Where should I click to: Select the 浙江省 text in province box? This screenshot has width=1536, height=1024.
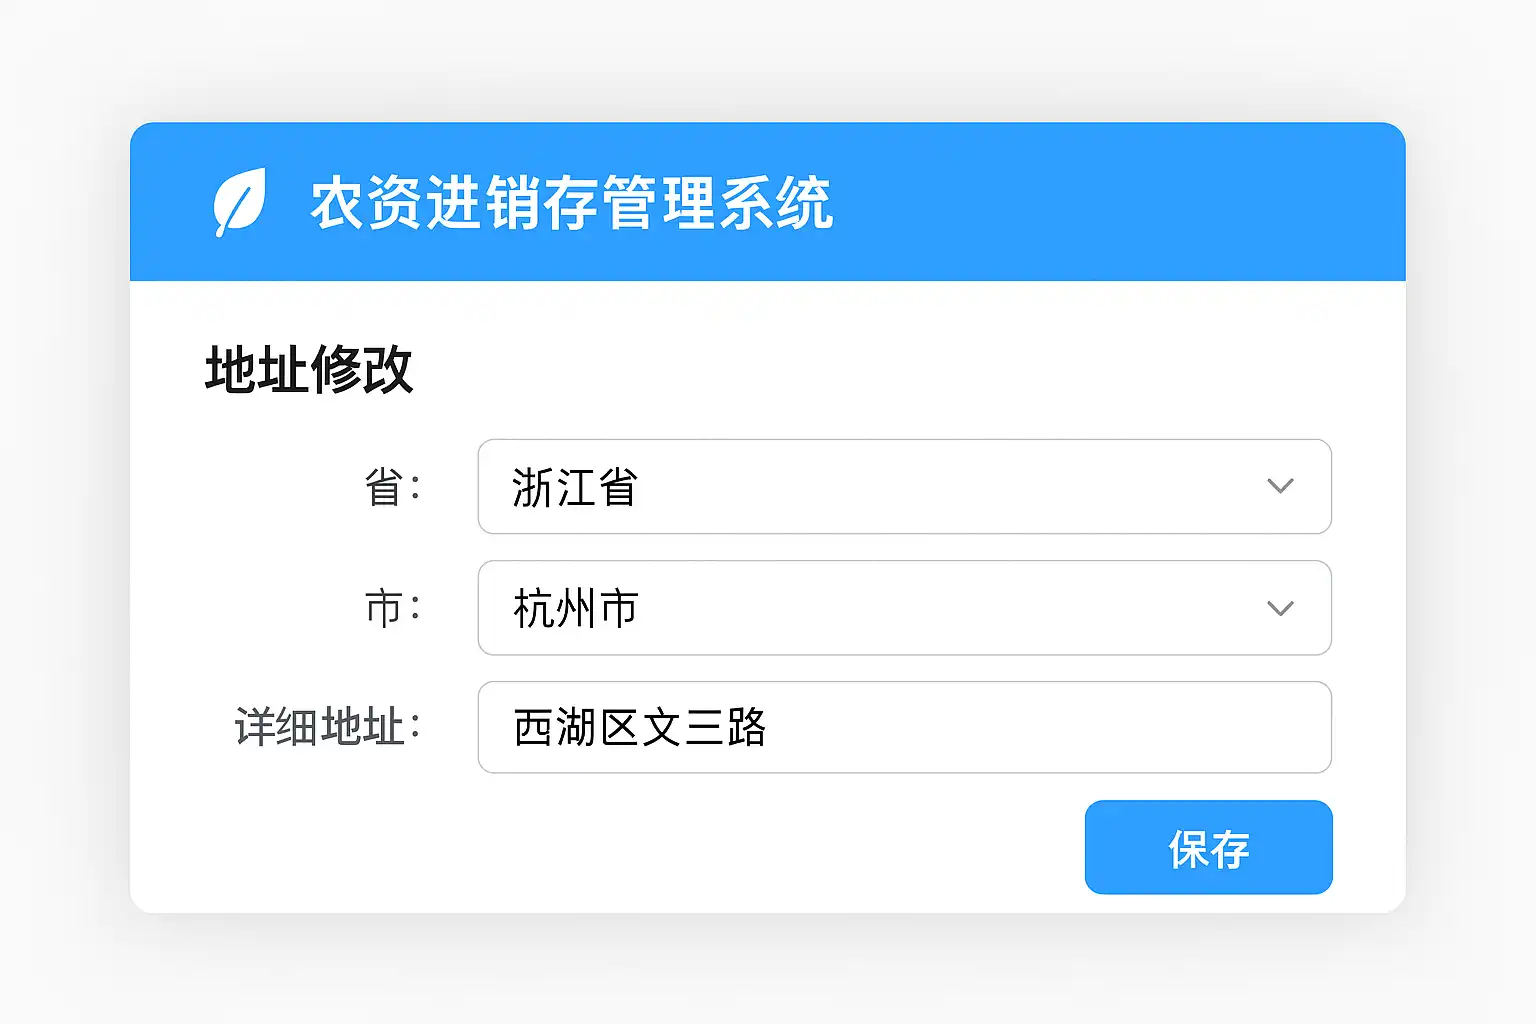click(575, 488)
